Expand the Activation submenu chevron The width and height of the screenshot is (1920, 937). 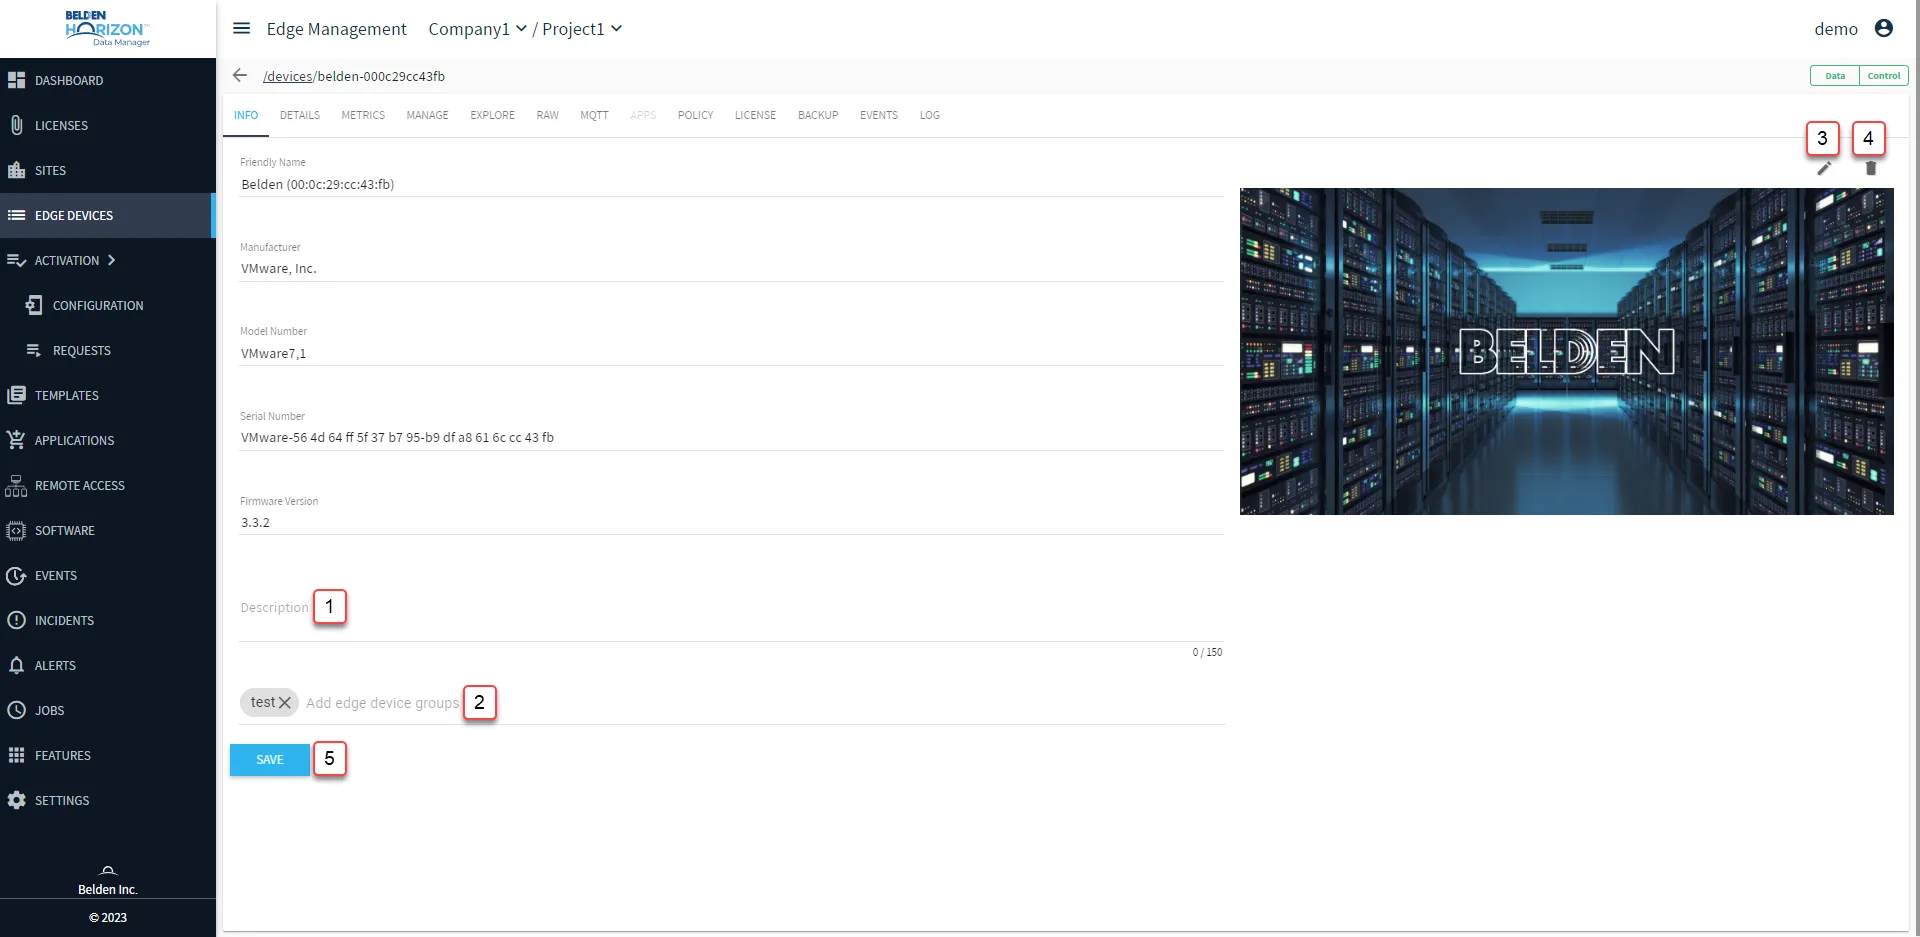coord(111,260)
